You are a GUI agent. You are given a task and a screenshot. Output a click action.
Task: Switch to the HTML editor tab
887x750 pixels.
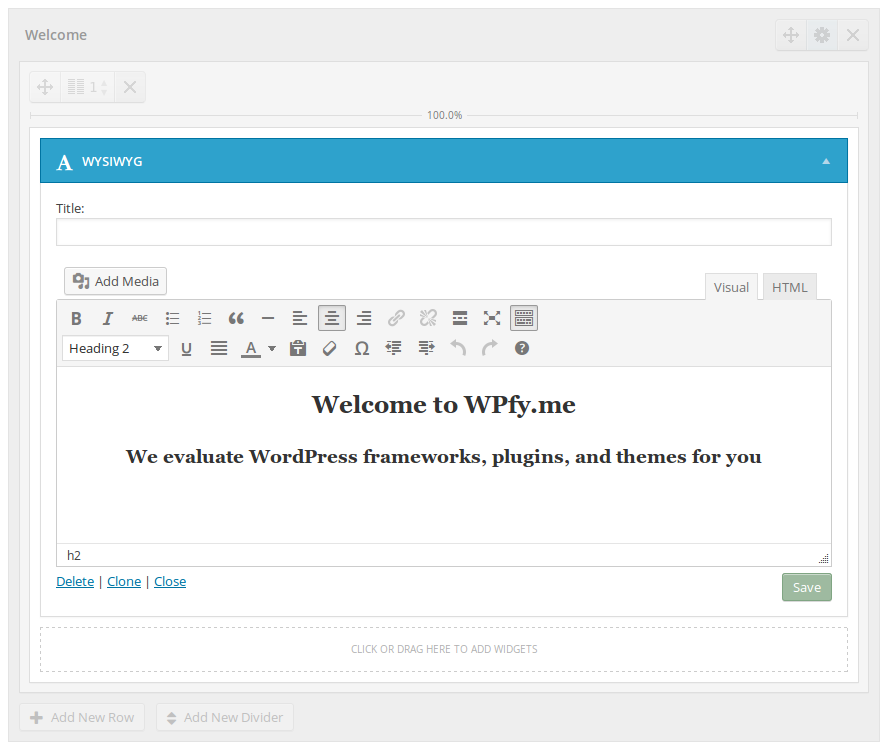pos(789,287)
